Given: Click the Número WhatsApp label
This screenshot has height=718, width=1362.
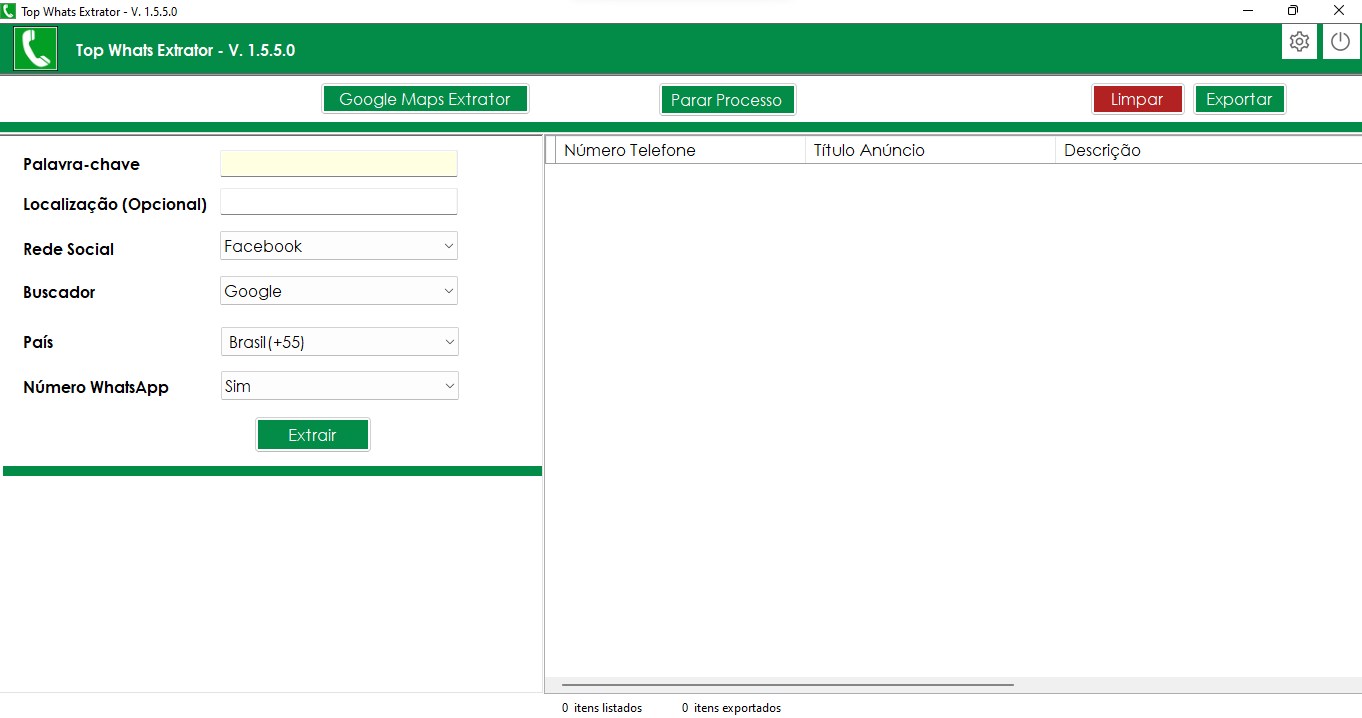Looking at the screenshot, I should pyautogui.click(x=96, y=387).
